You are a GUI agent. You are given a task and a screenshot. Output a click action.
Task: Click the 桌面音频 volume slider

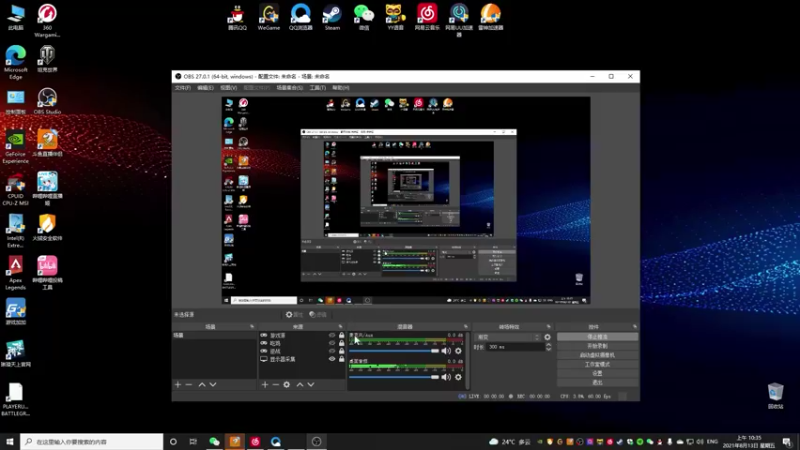[394, 377]
